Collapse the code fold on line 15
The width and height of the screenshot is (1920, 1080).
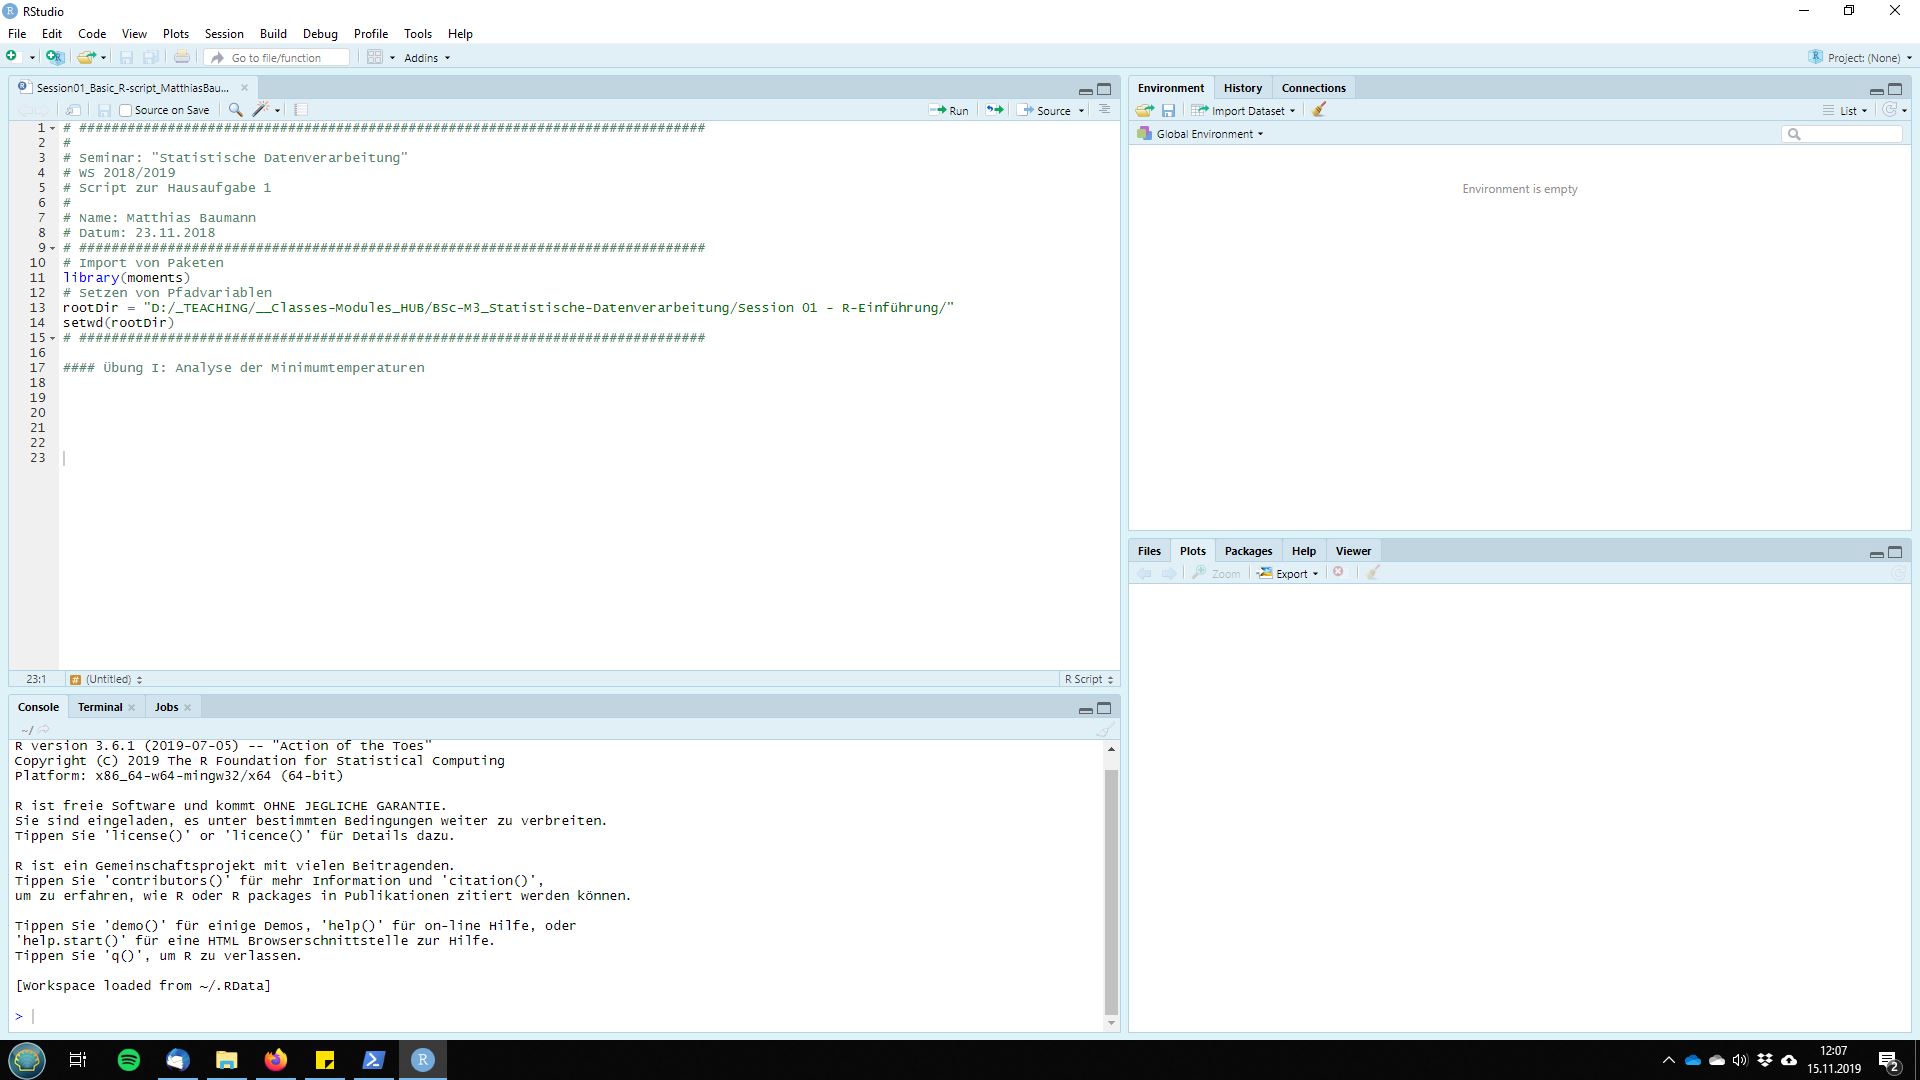click(x=52, y=338)
